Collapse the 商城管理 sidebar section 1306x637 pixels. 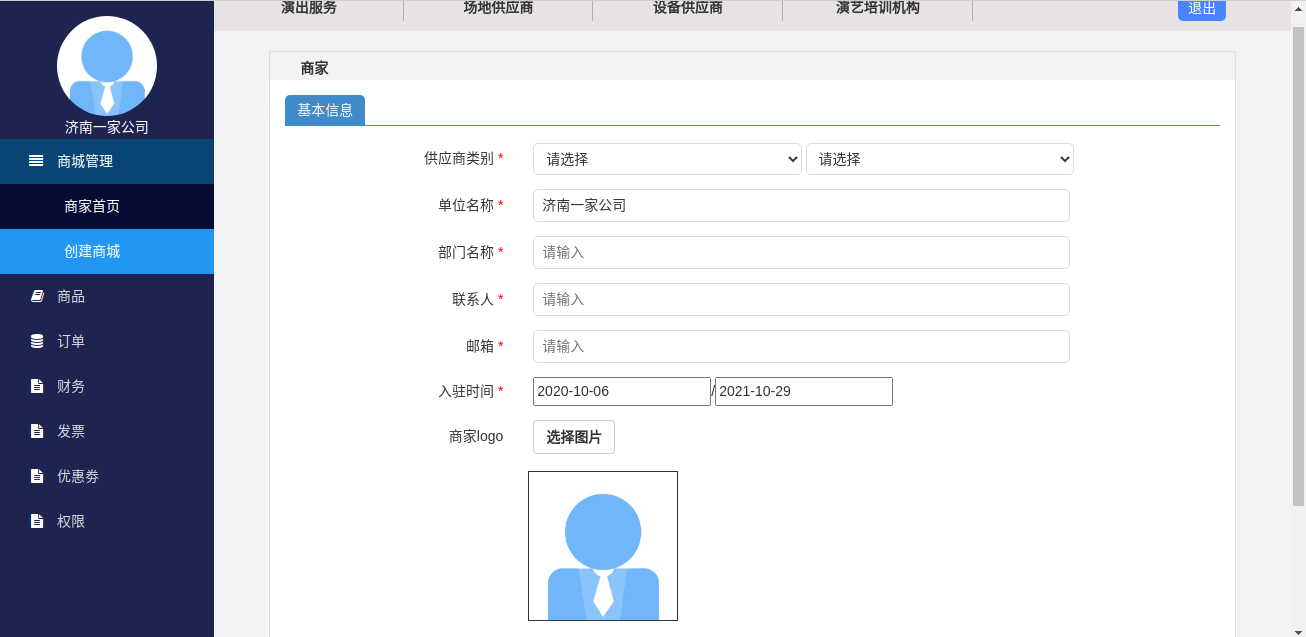[x=107, y=161]
